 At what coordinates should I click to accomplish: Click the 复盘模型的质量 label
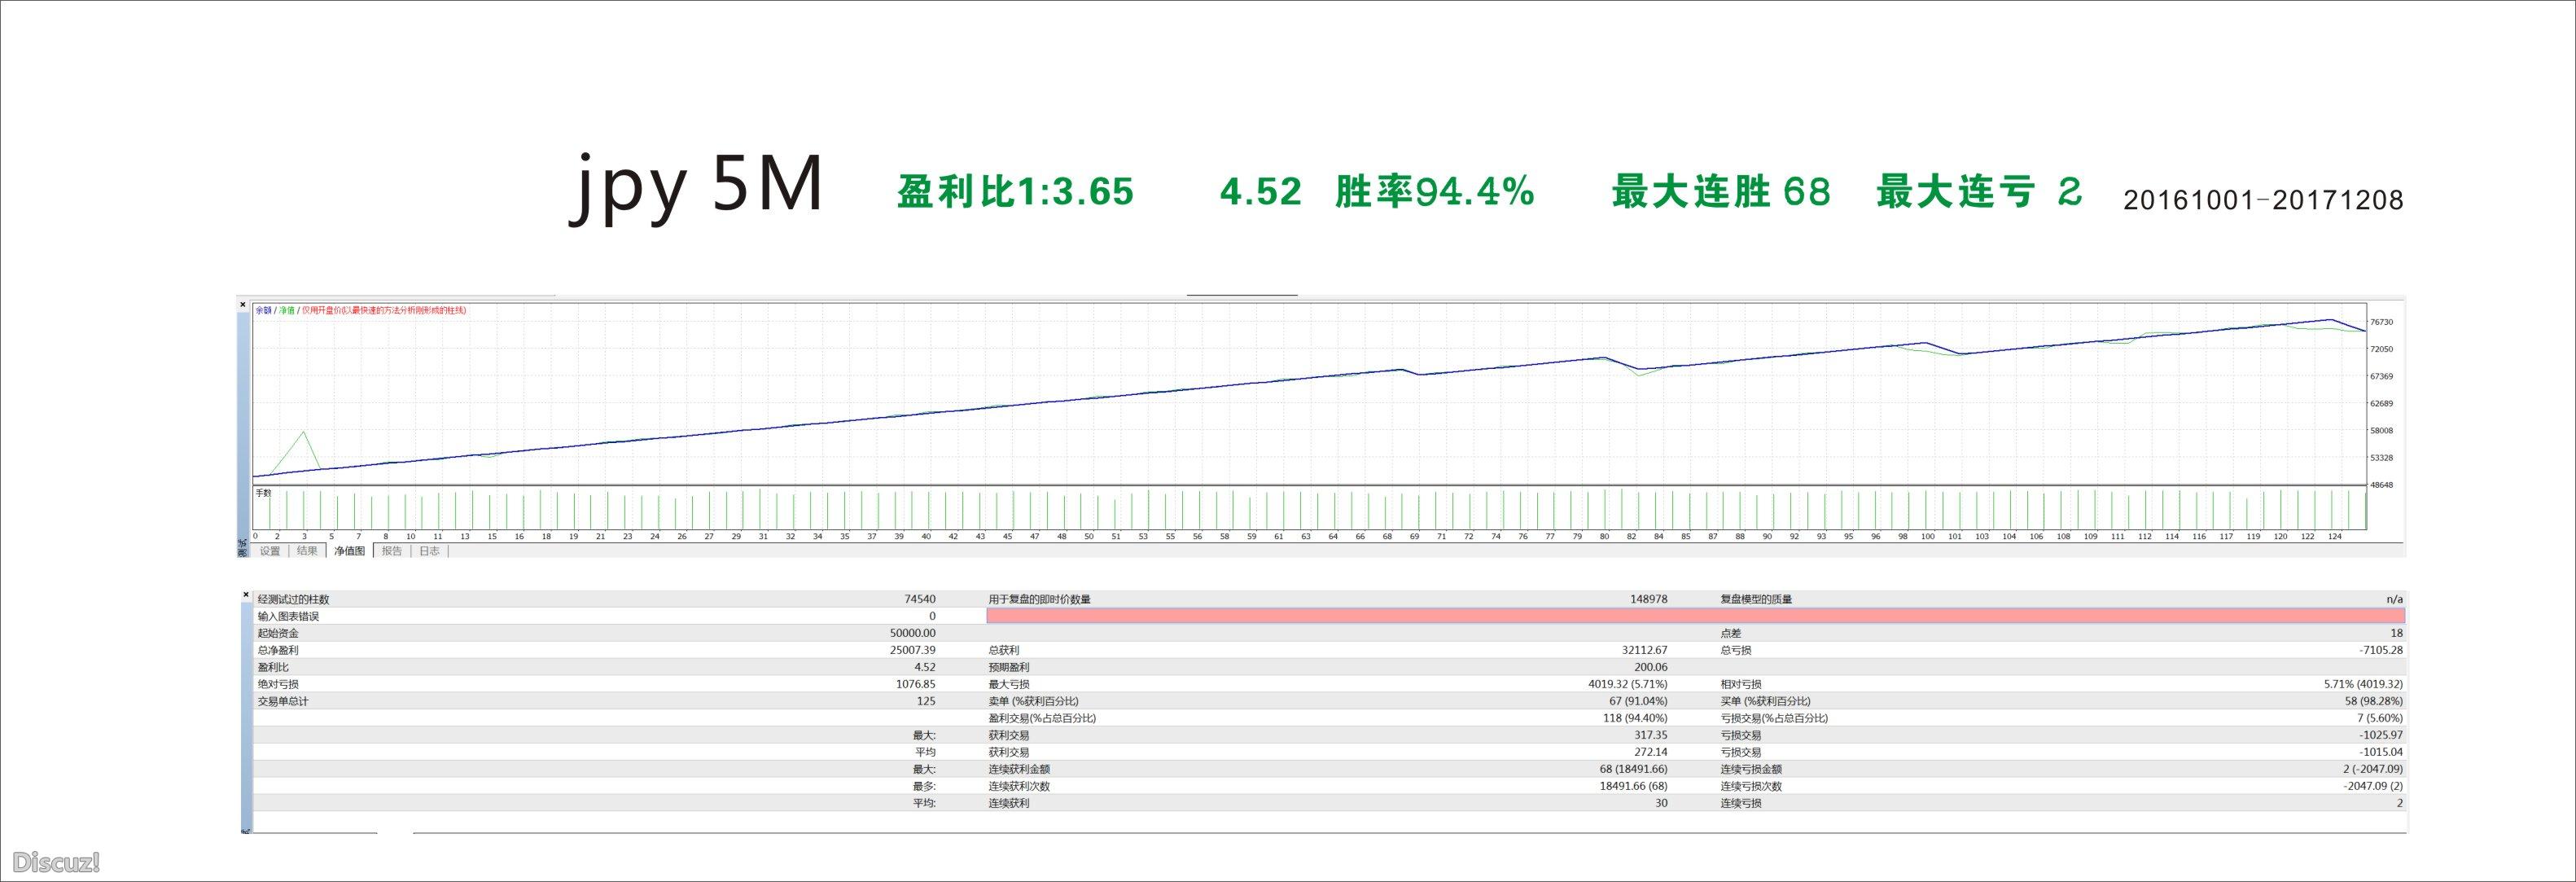point(1756,600)
